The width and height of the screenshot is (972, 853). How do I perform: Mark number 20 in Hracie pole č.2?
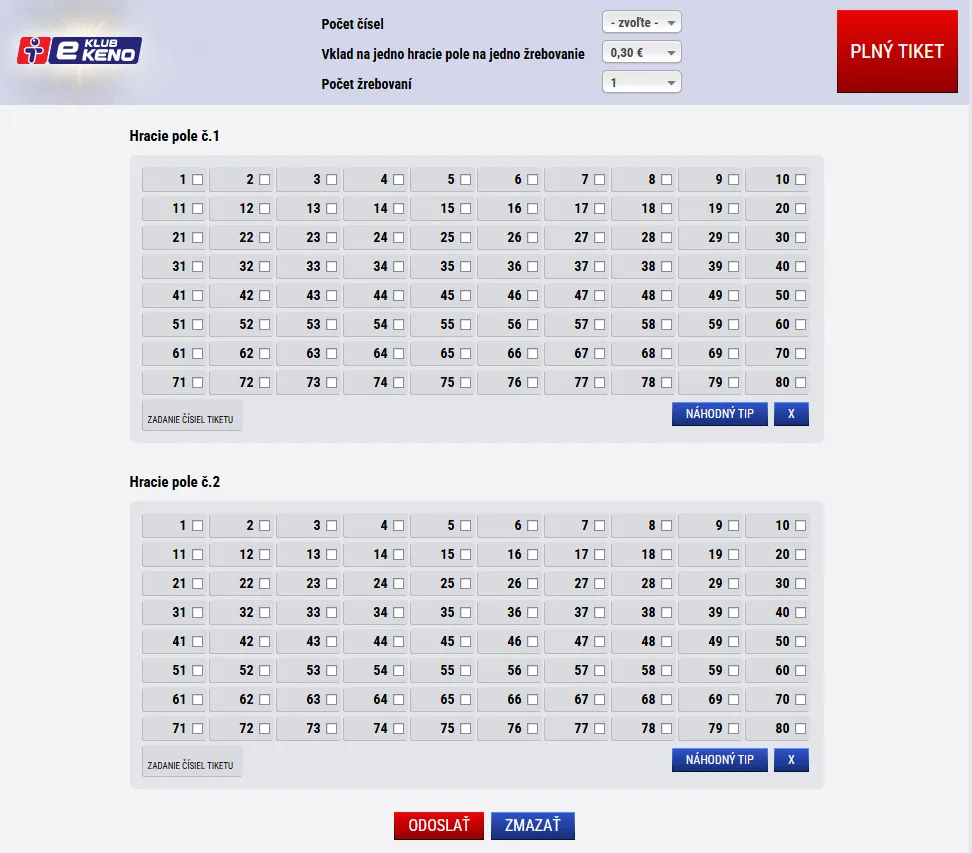click(800, 555)
